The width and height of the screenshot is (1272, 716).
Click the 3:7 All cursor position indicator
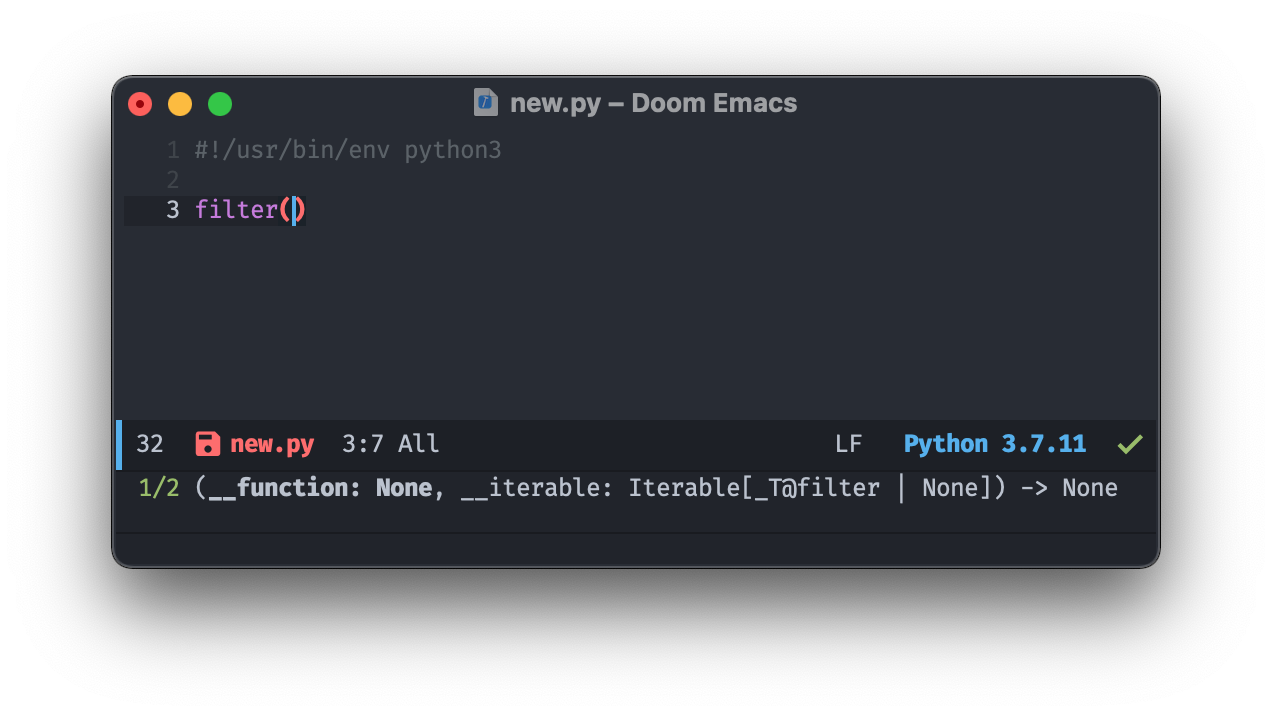[390, 444]
